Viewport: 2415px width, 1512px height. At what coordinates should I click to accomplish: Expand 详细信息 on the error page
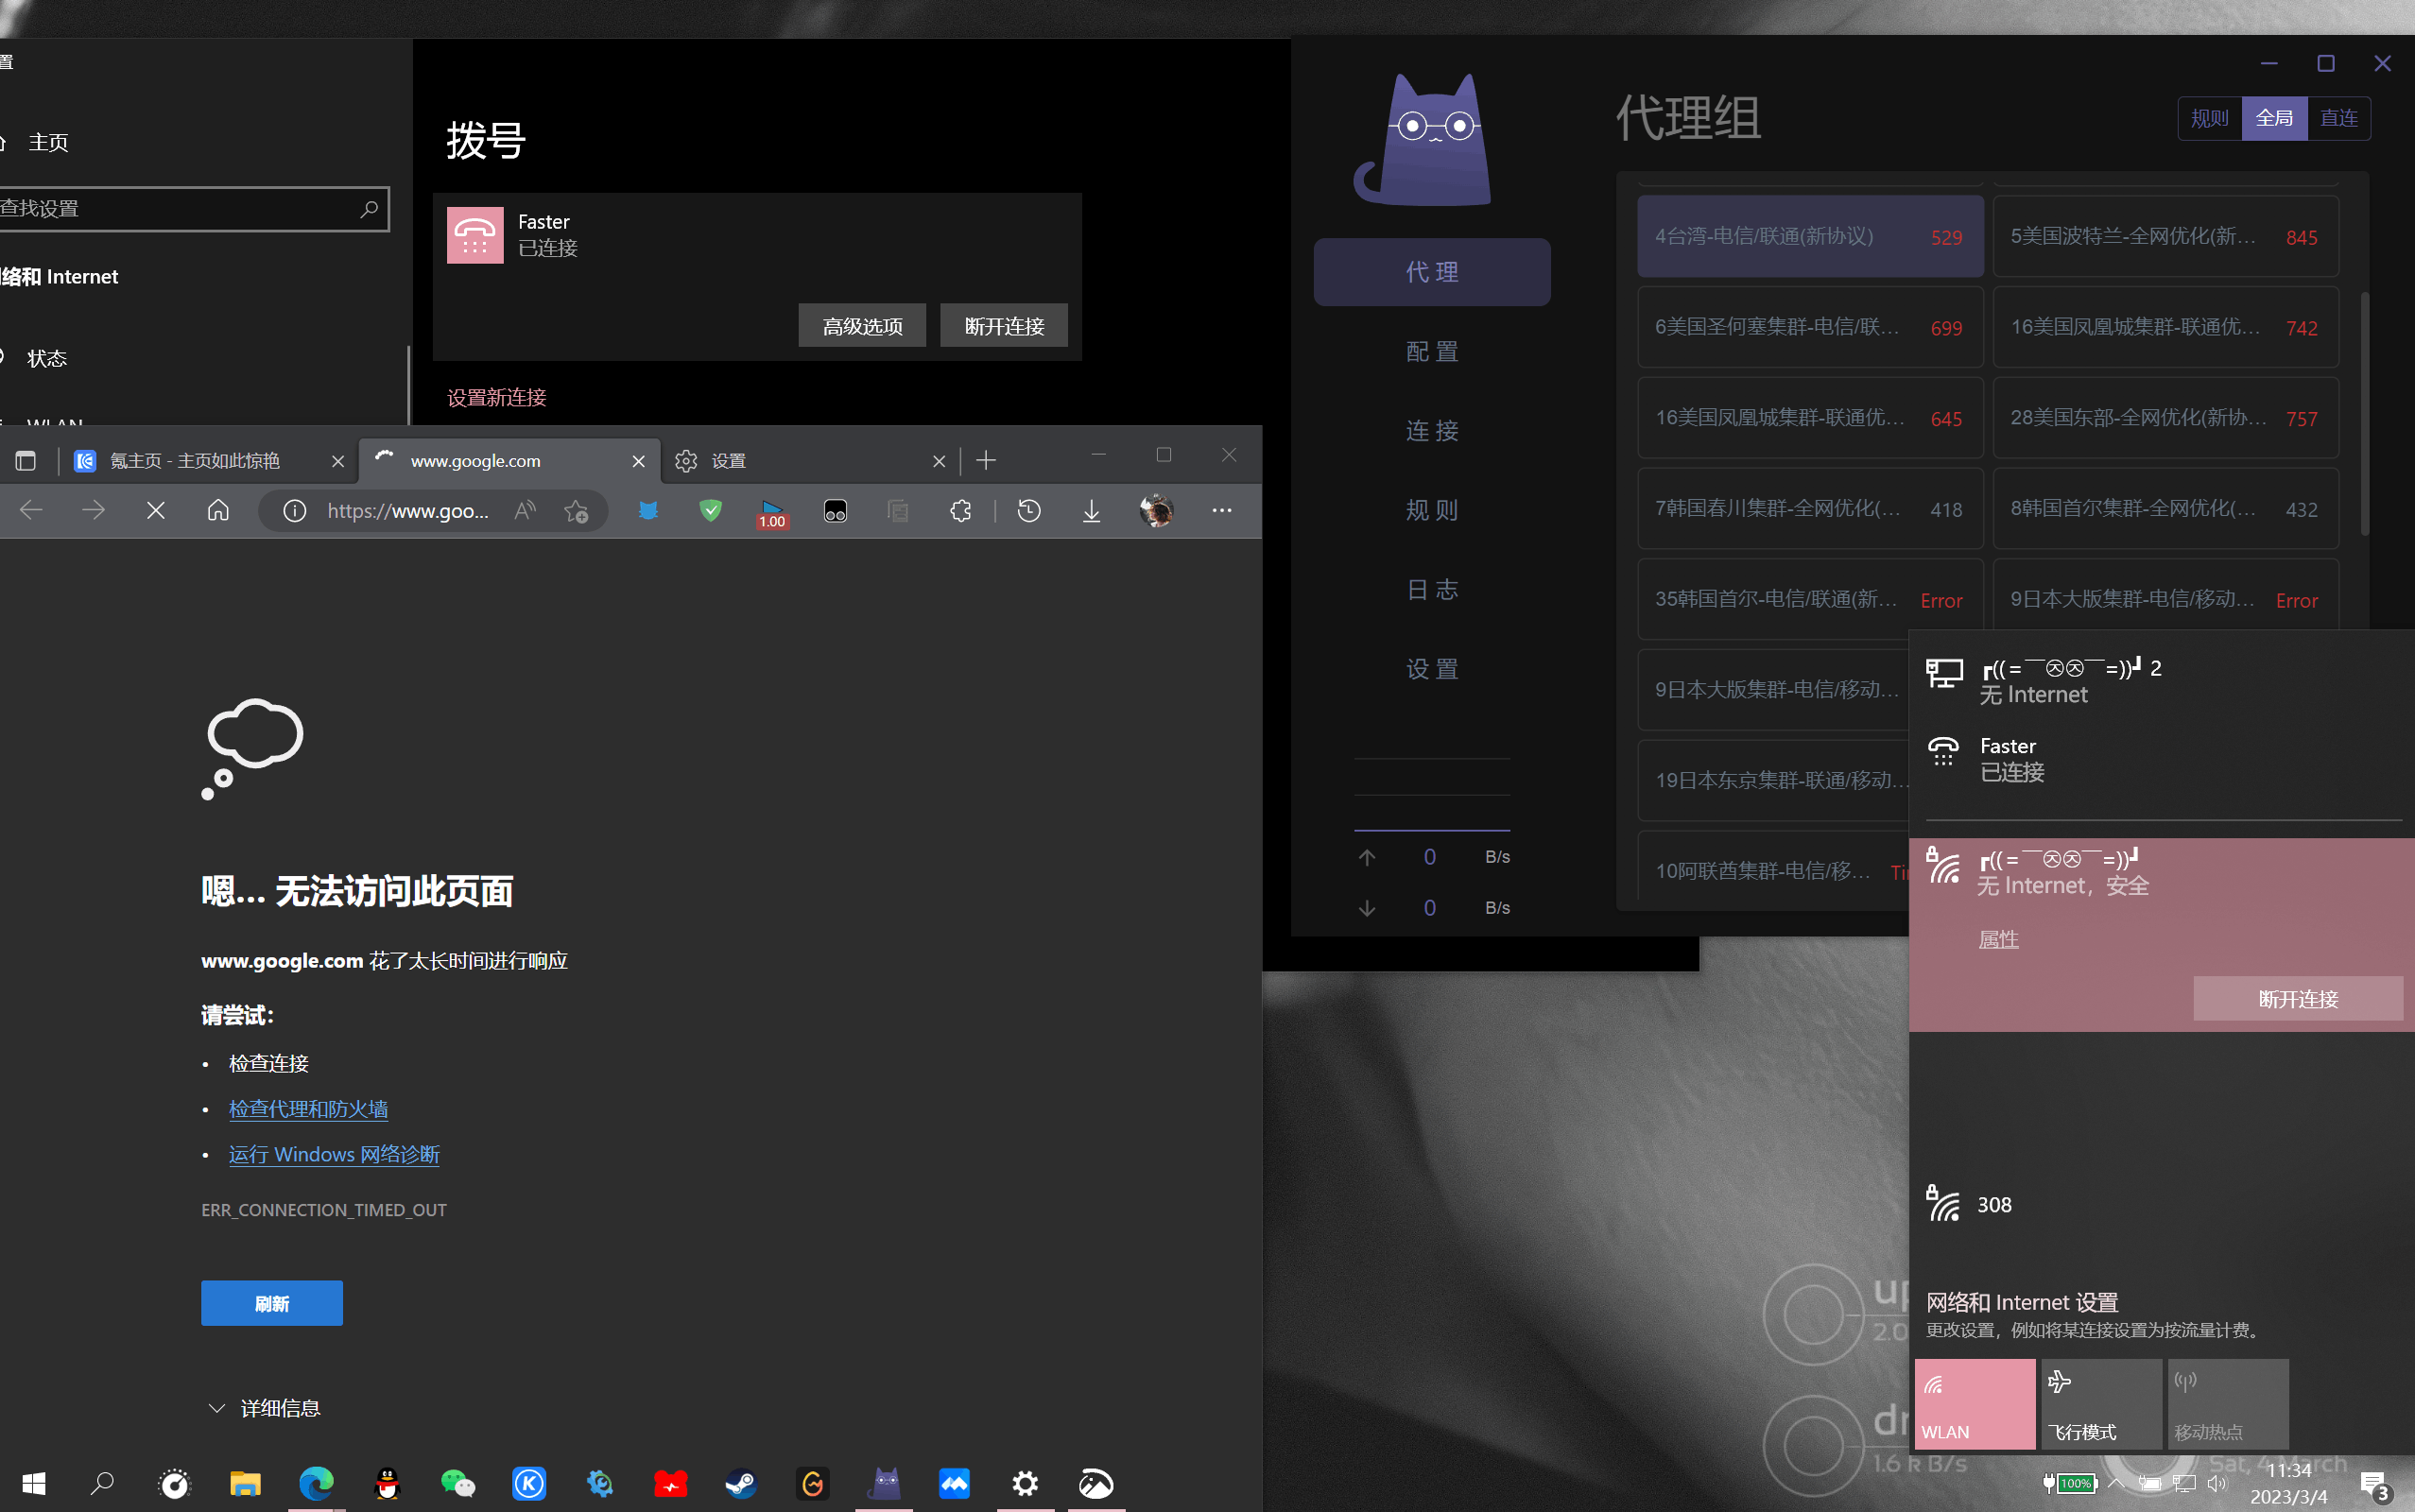tap(263, 1408)
